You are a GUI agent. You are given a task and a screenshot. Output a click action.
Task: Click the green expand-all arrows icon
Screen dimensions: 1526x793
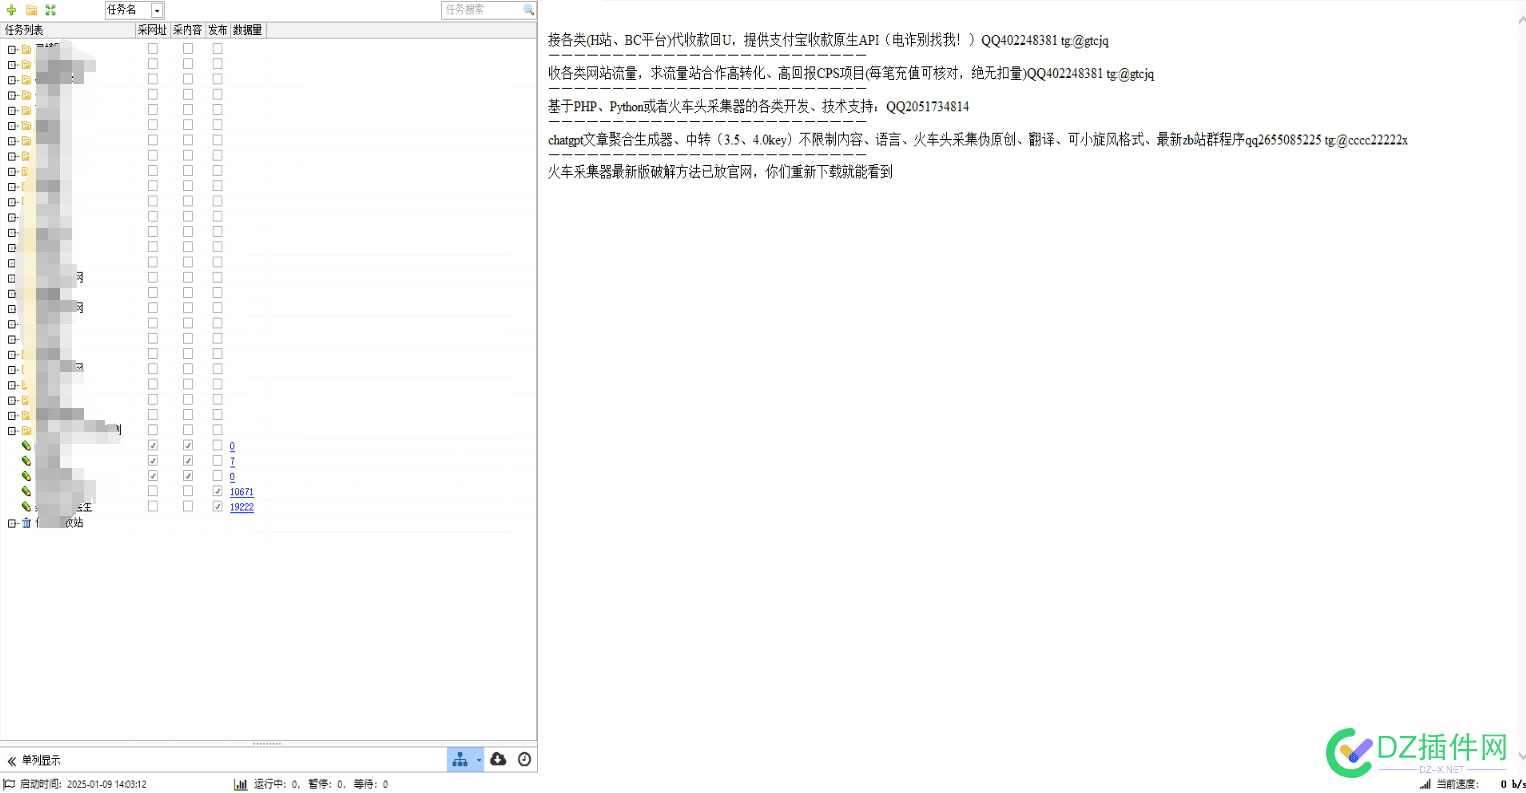pyautogui.click(x=51, y=10)
